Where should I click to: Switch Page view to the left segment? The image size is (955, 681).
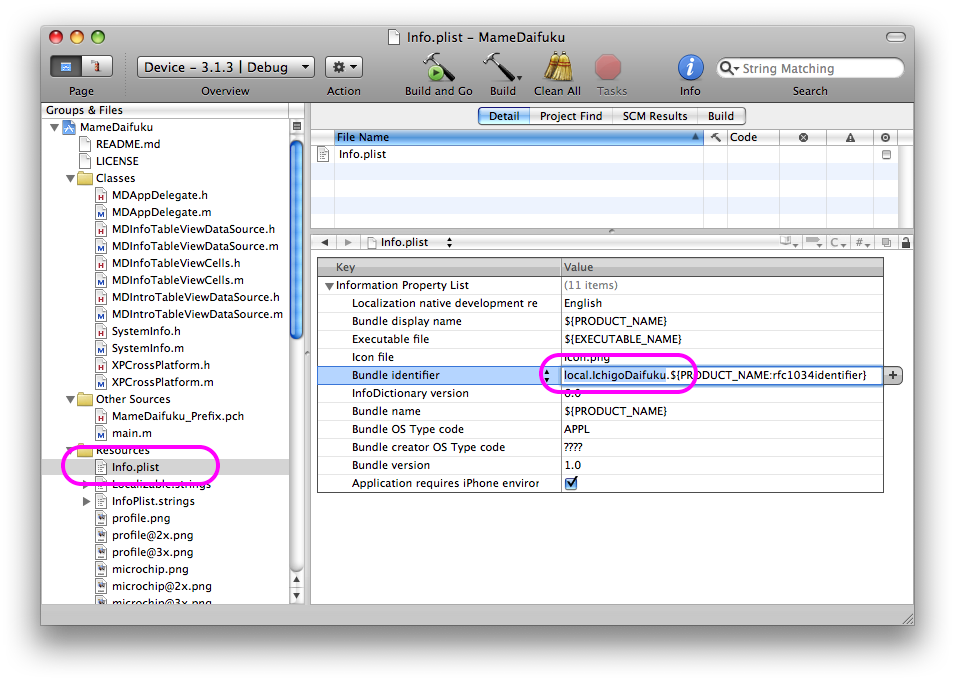67,67
